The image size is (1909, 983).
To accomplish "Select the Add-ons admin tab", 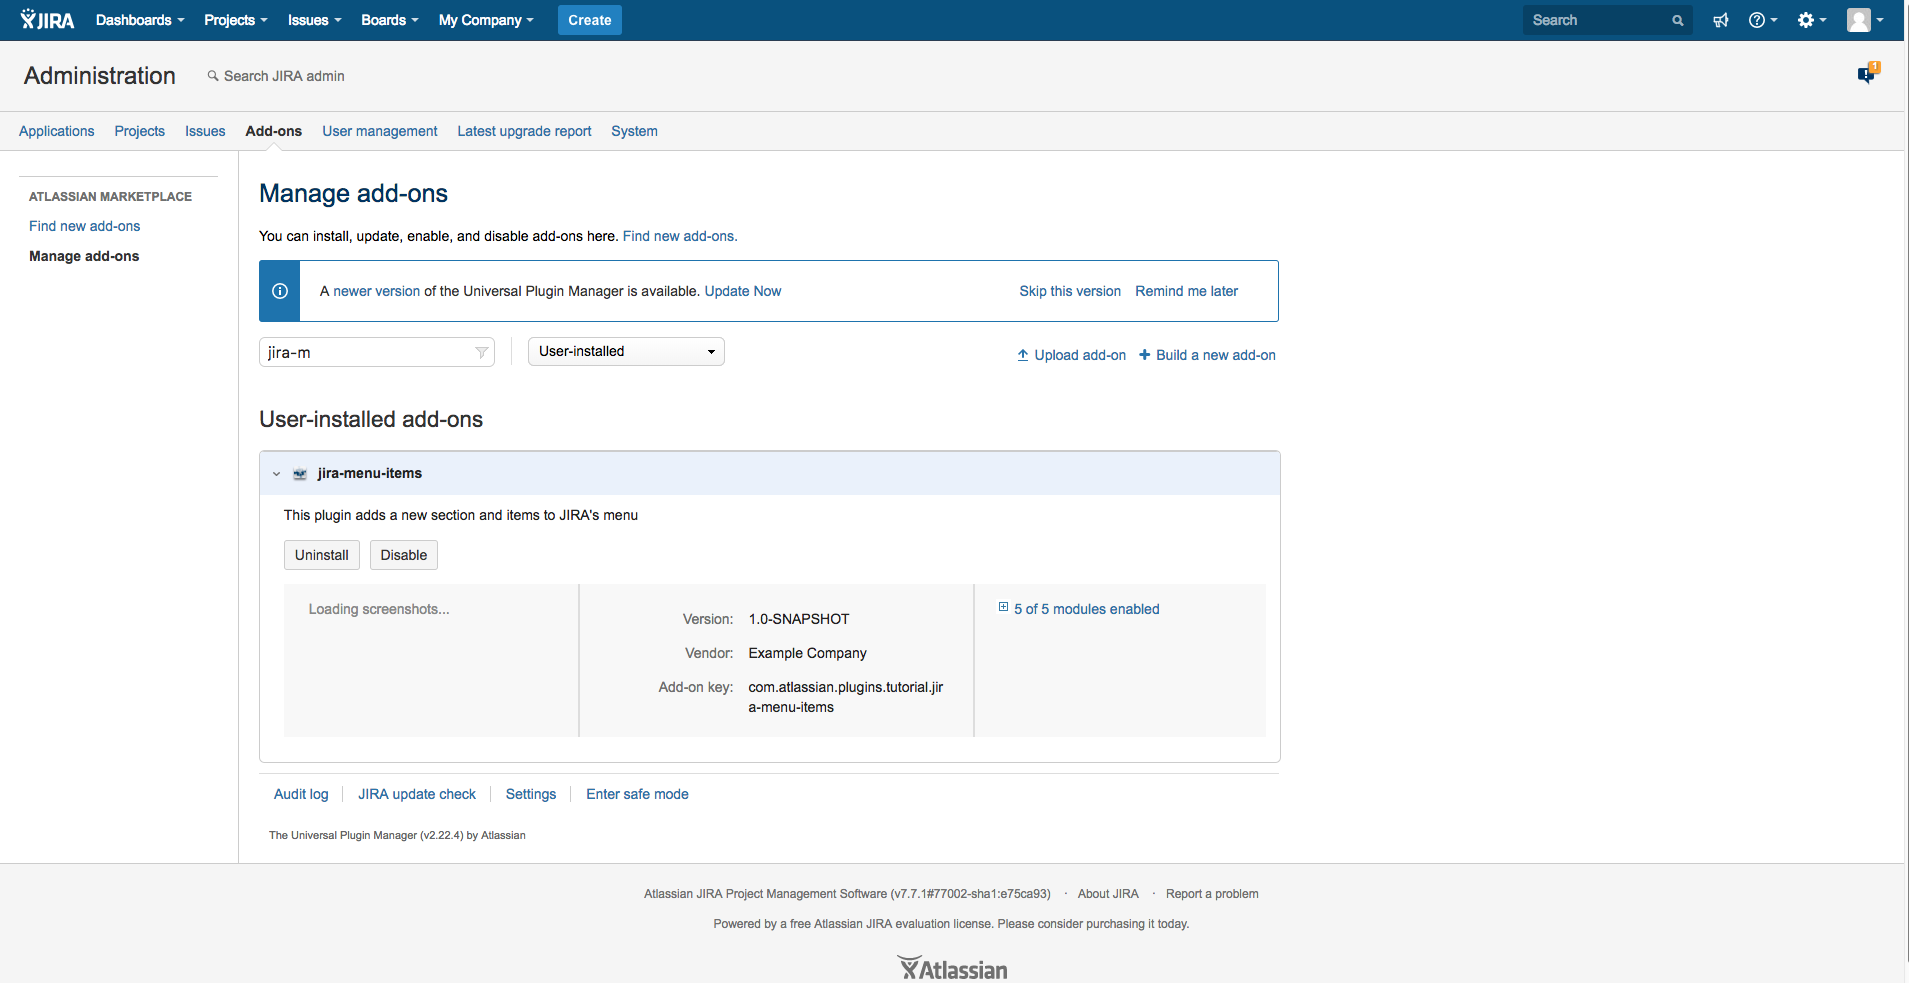I will pyautogui.click(x=274, y=131).
